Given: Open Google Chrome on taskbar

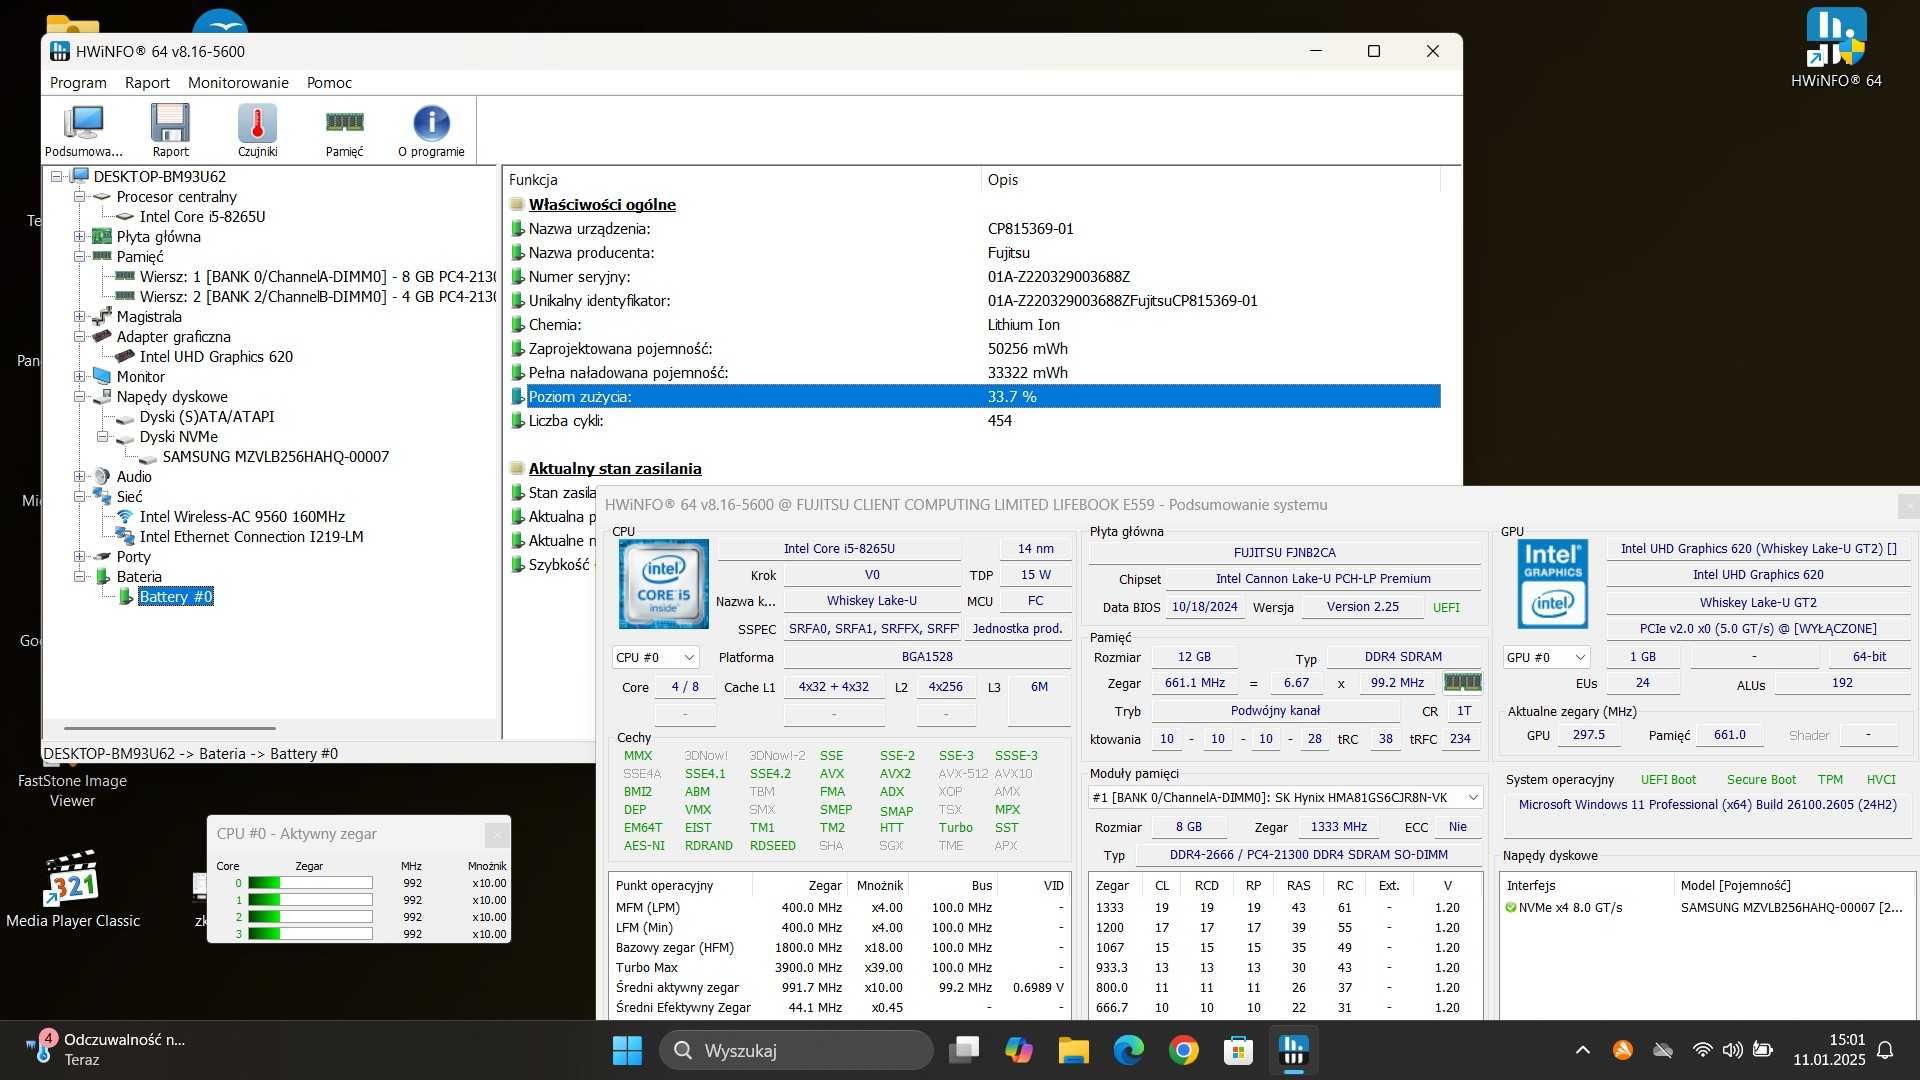Looking at the screenshot, I should coord(1184,1051).
